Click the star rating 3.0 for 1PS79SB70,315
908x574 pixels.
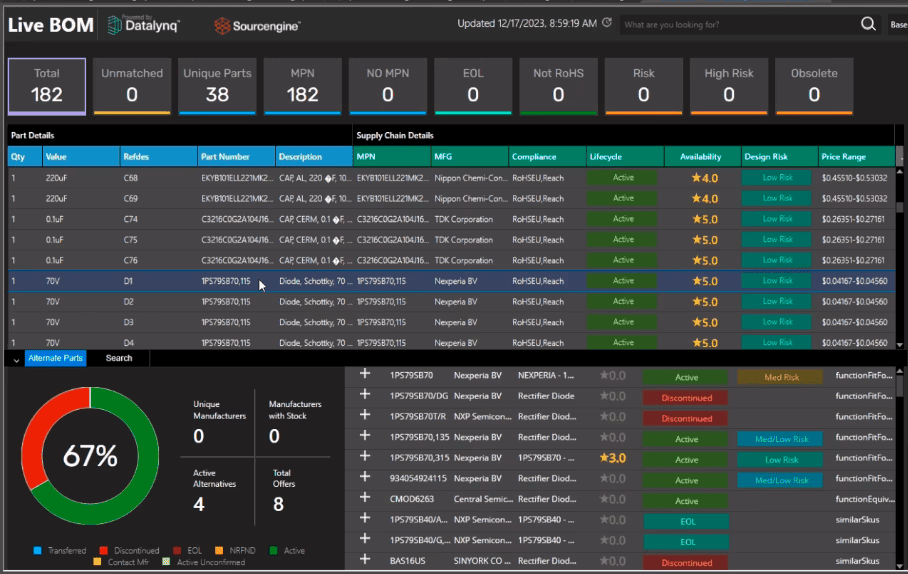point(613,458)
